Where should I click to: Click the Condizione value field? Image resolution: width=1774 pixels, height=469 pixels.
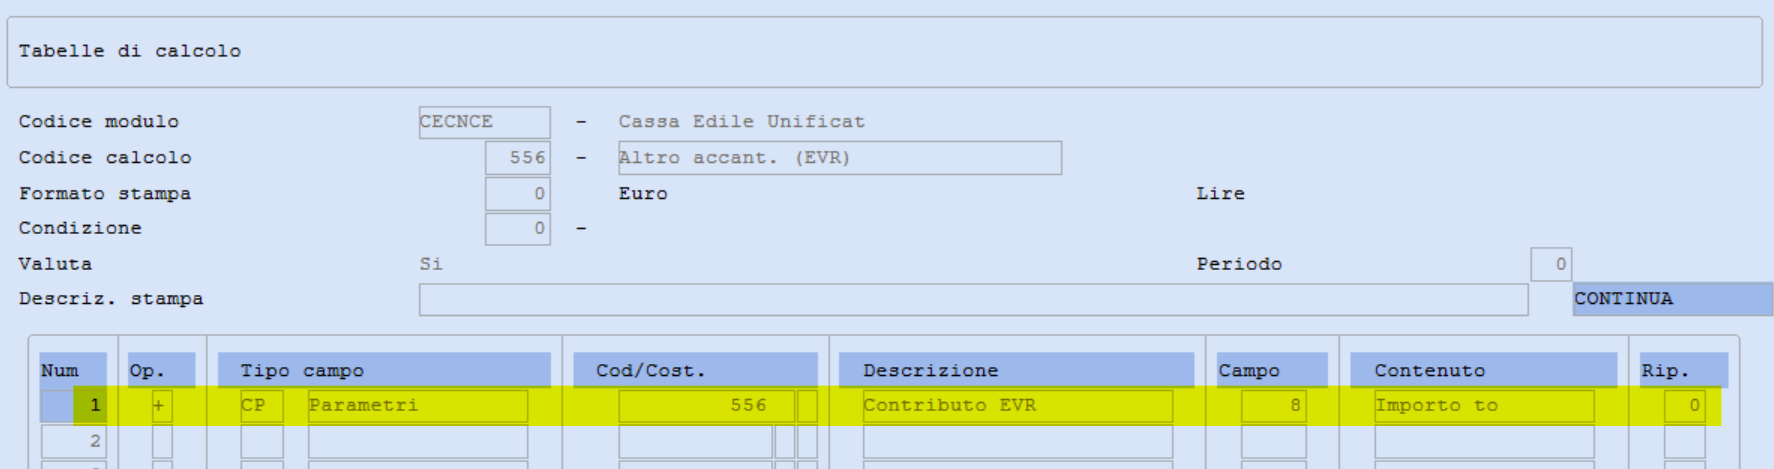coord(517,229)
